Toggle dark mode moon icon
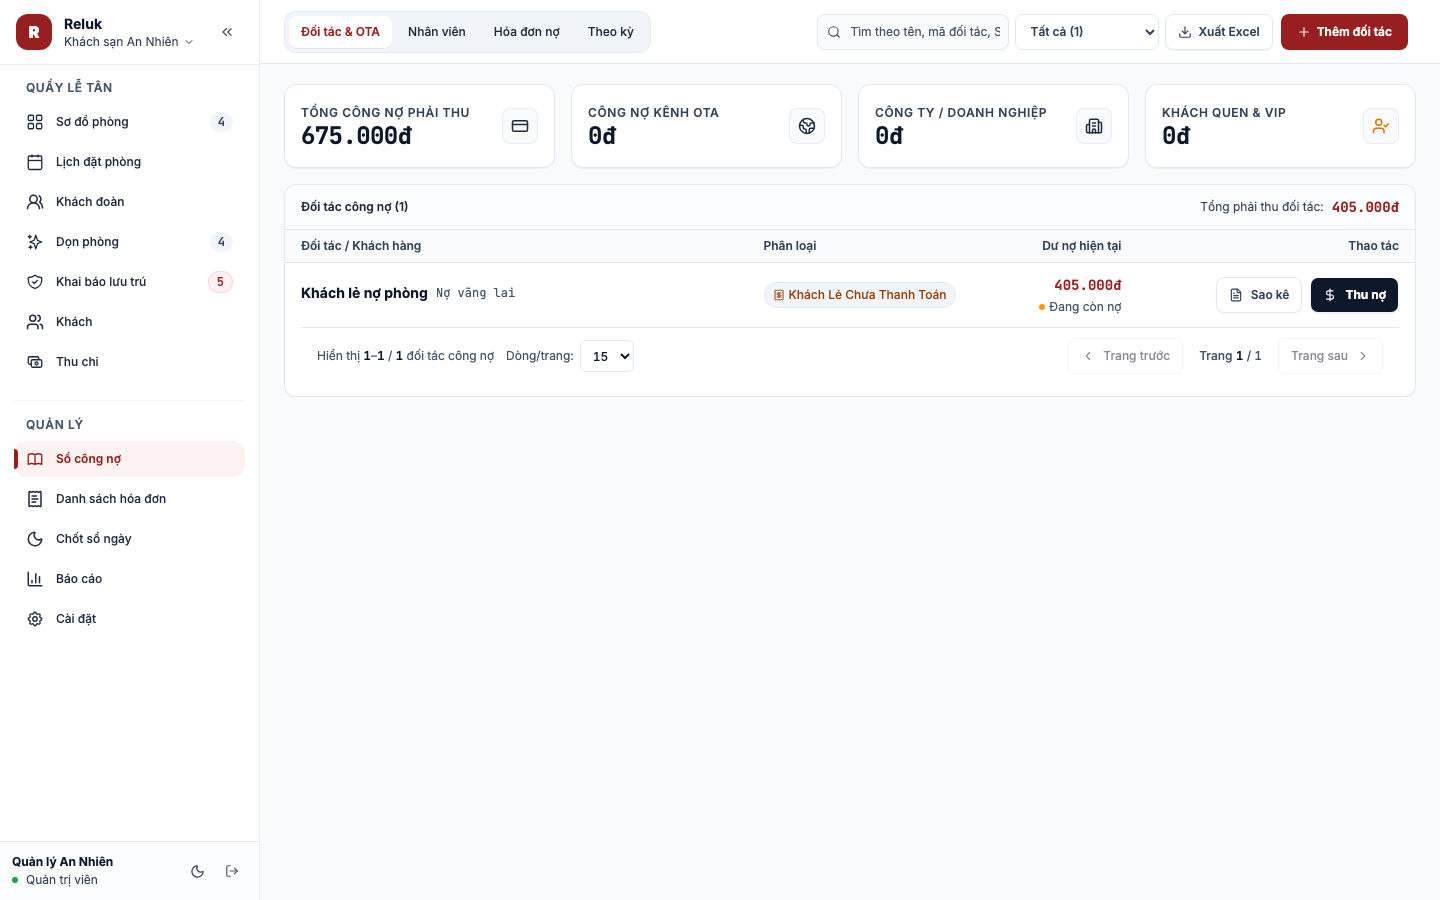1440x900 pixels. coord(198,871)
